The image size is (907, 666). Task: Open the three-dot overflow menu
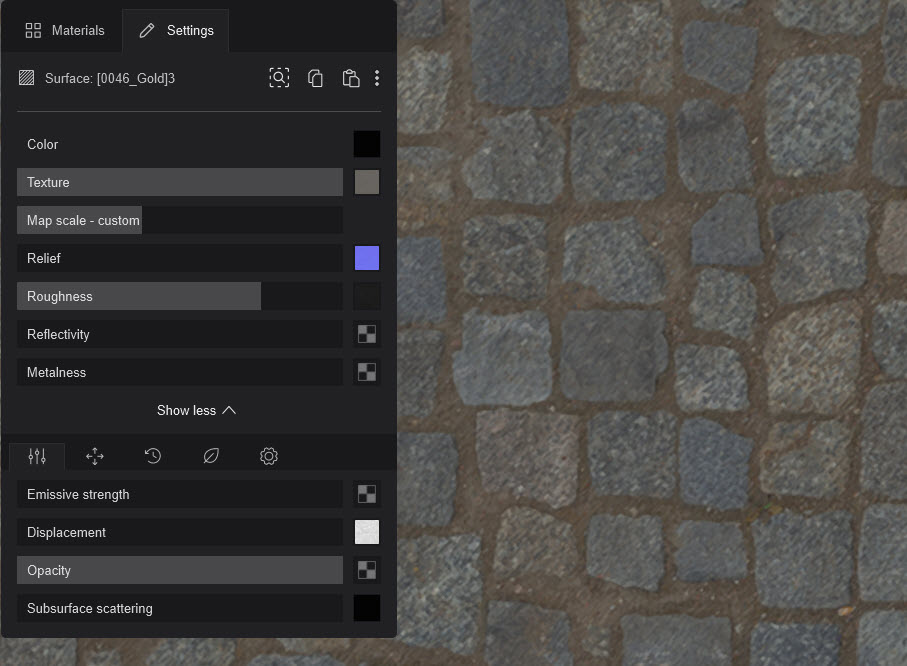pyautogui.click(x=377, y=77)
